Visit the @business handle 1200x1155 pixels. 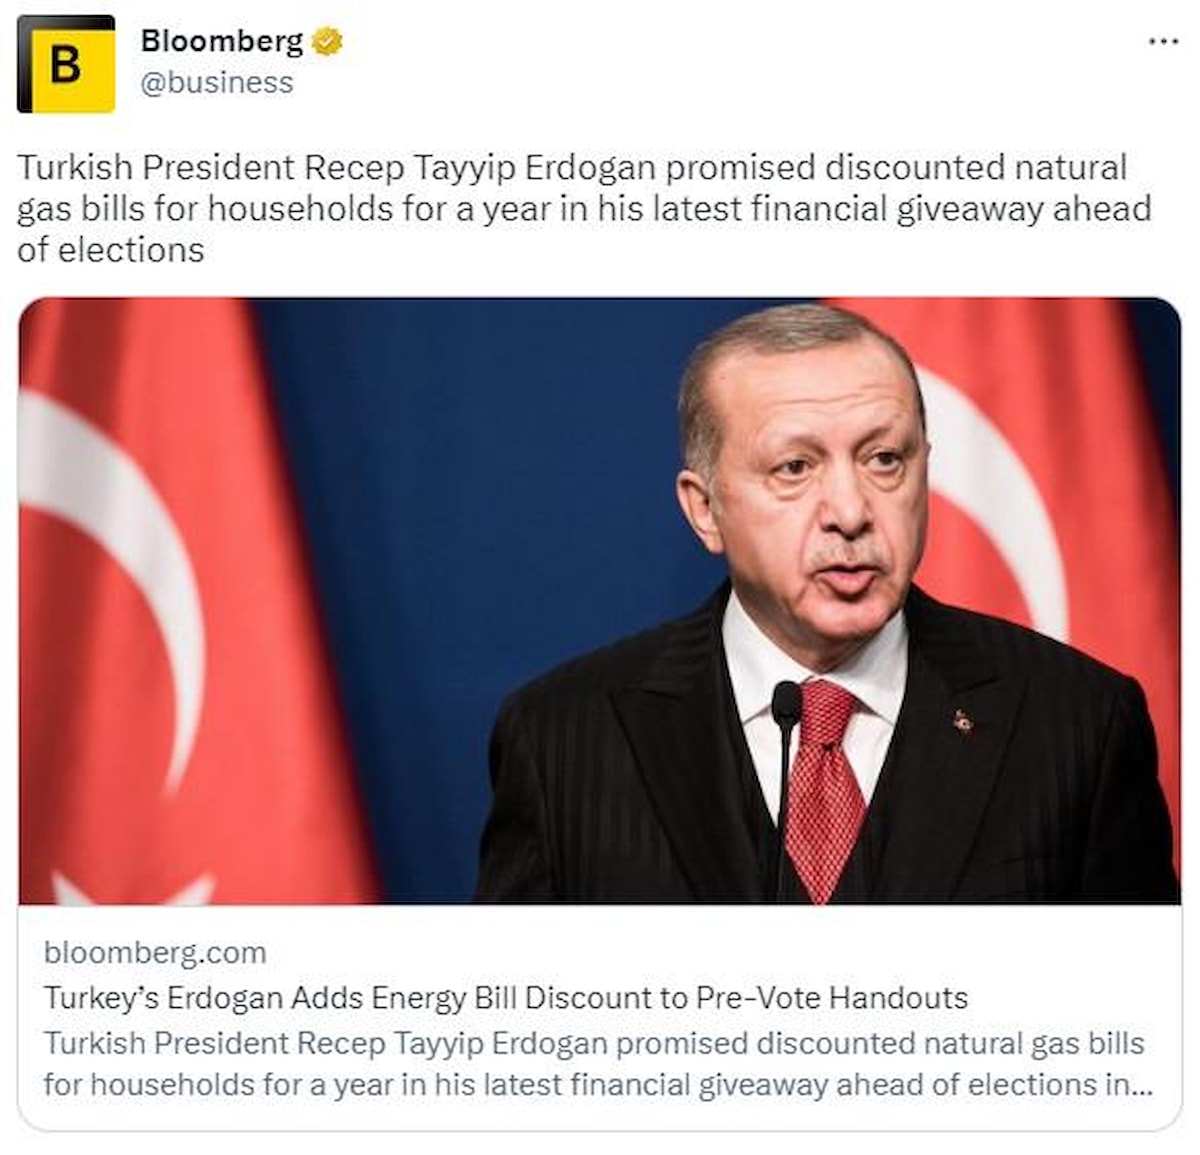[216, 83]
